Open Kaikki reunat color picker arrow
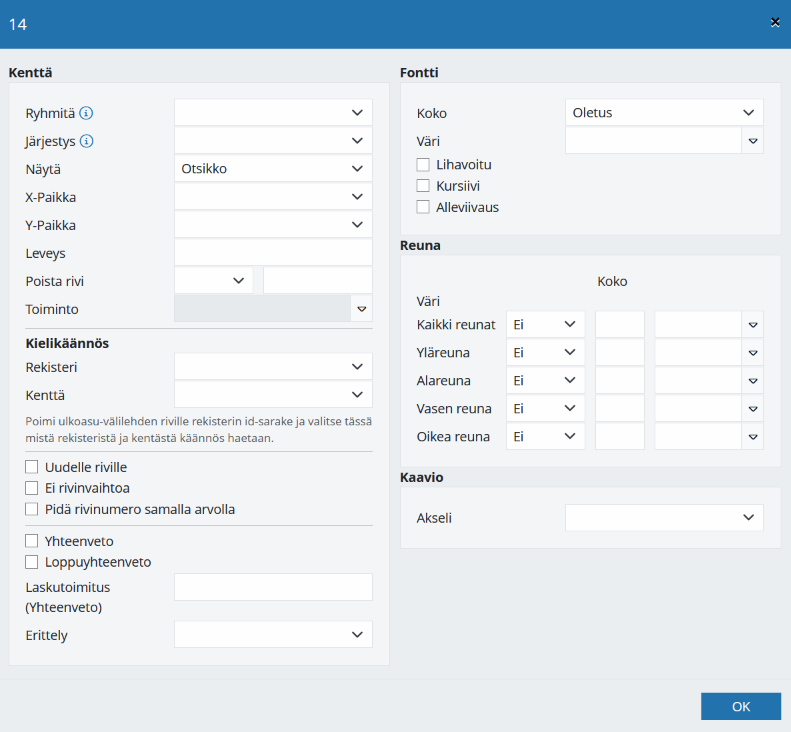791x732 pixels. coord(753,324)
